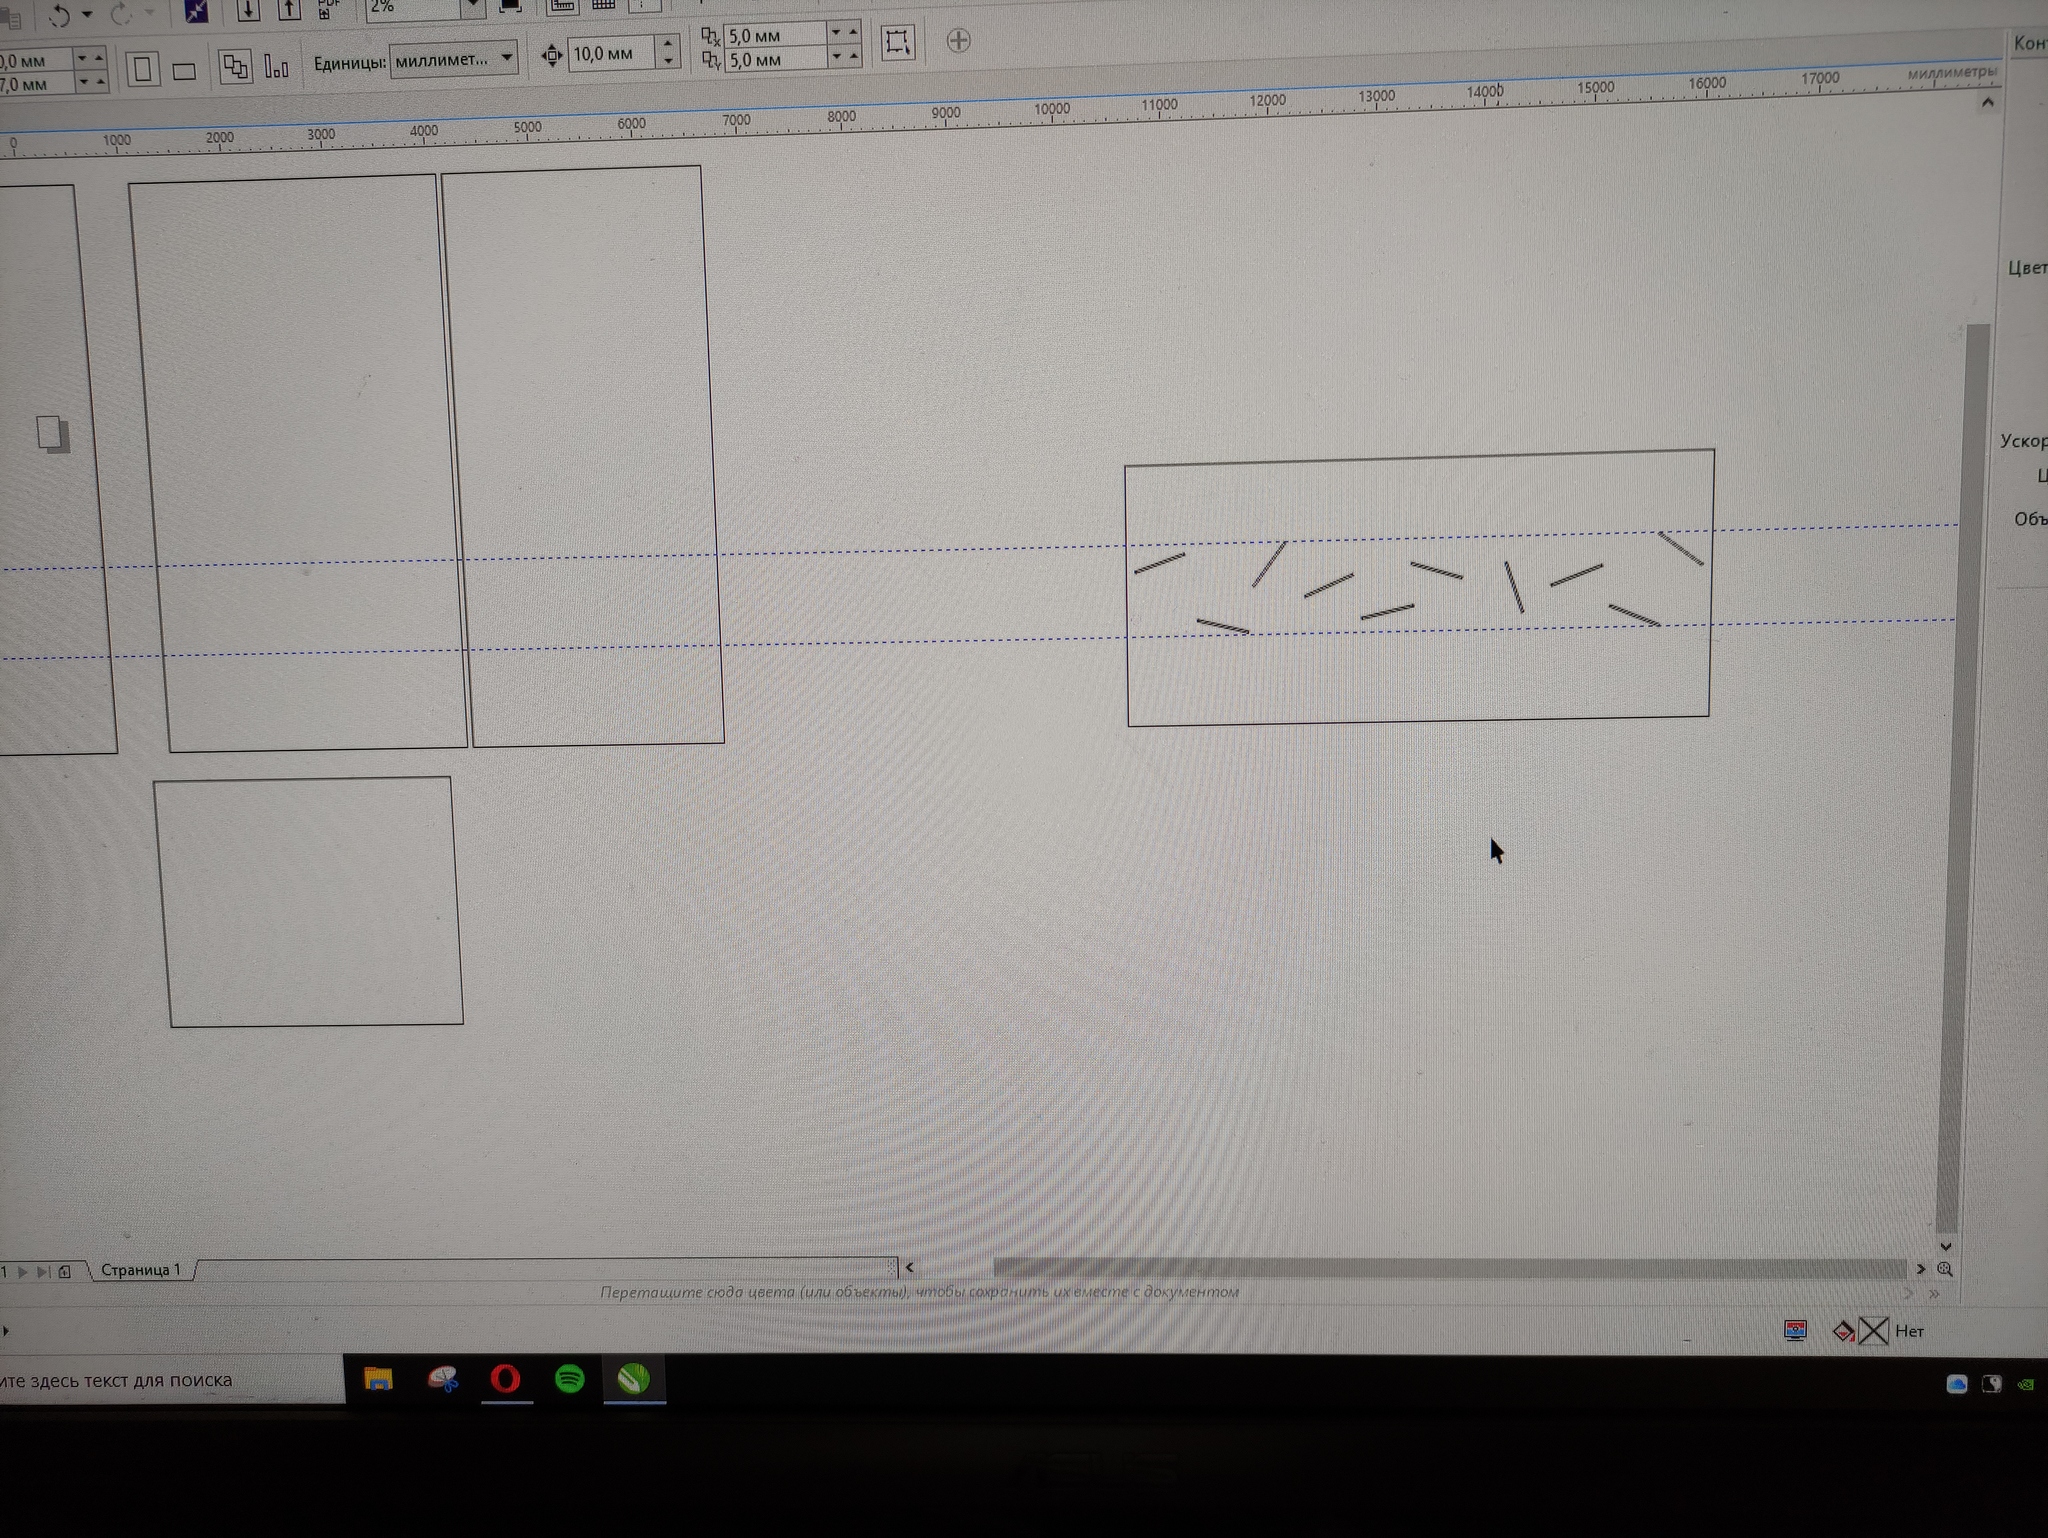Click the Export up-arrow icon

288,10
